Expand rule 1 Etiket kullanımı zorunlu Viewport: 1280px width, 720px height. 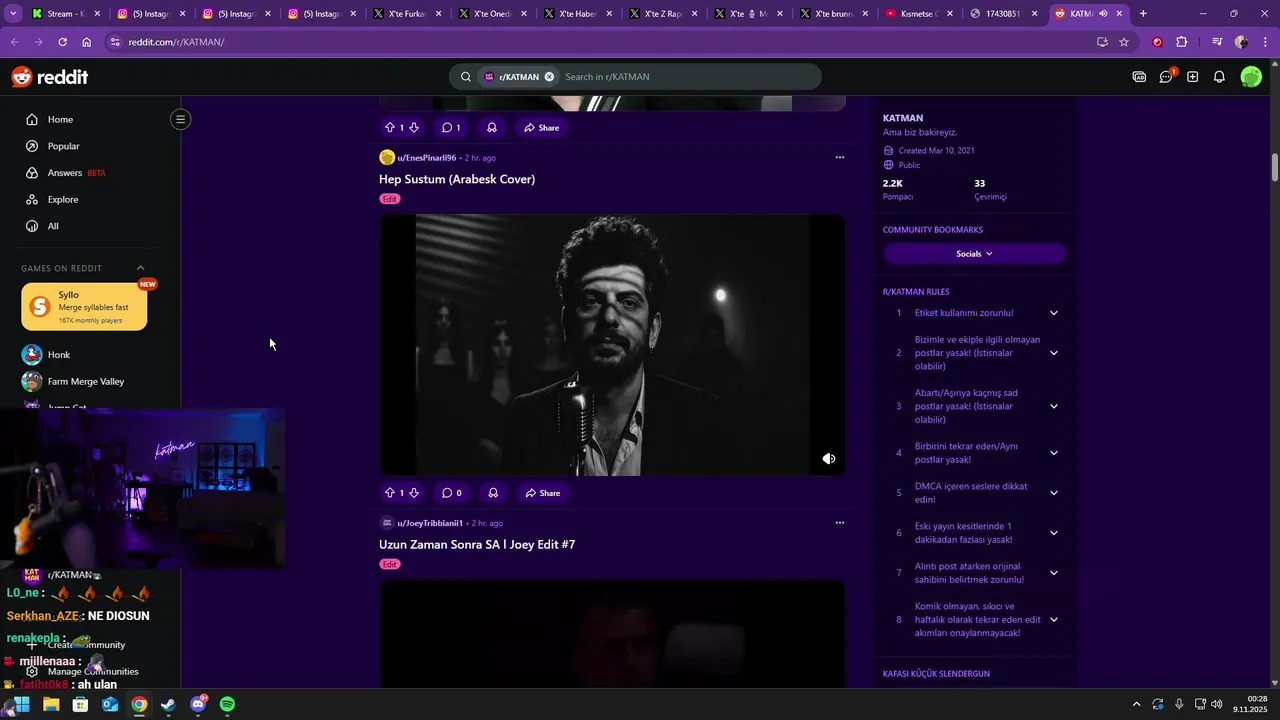(1053, 313)
